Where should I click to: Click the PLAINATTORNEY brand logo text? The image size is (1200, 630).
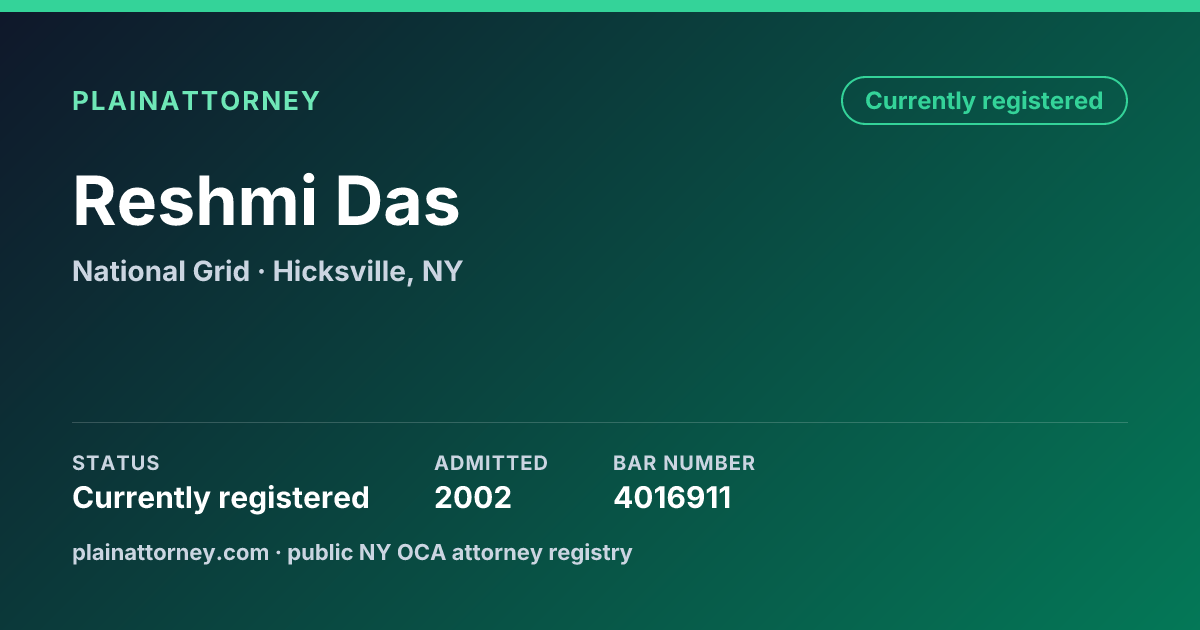point(196,101)
